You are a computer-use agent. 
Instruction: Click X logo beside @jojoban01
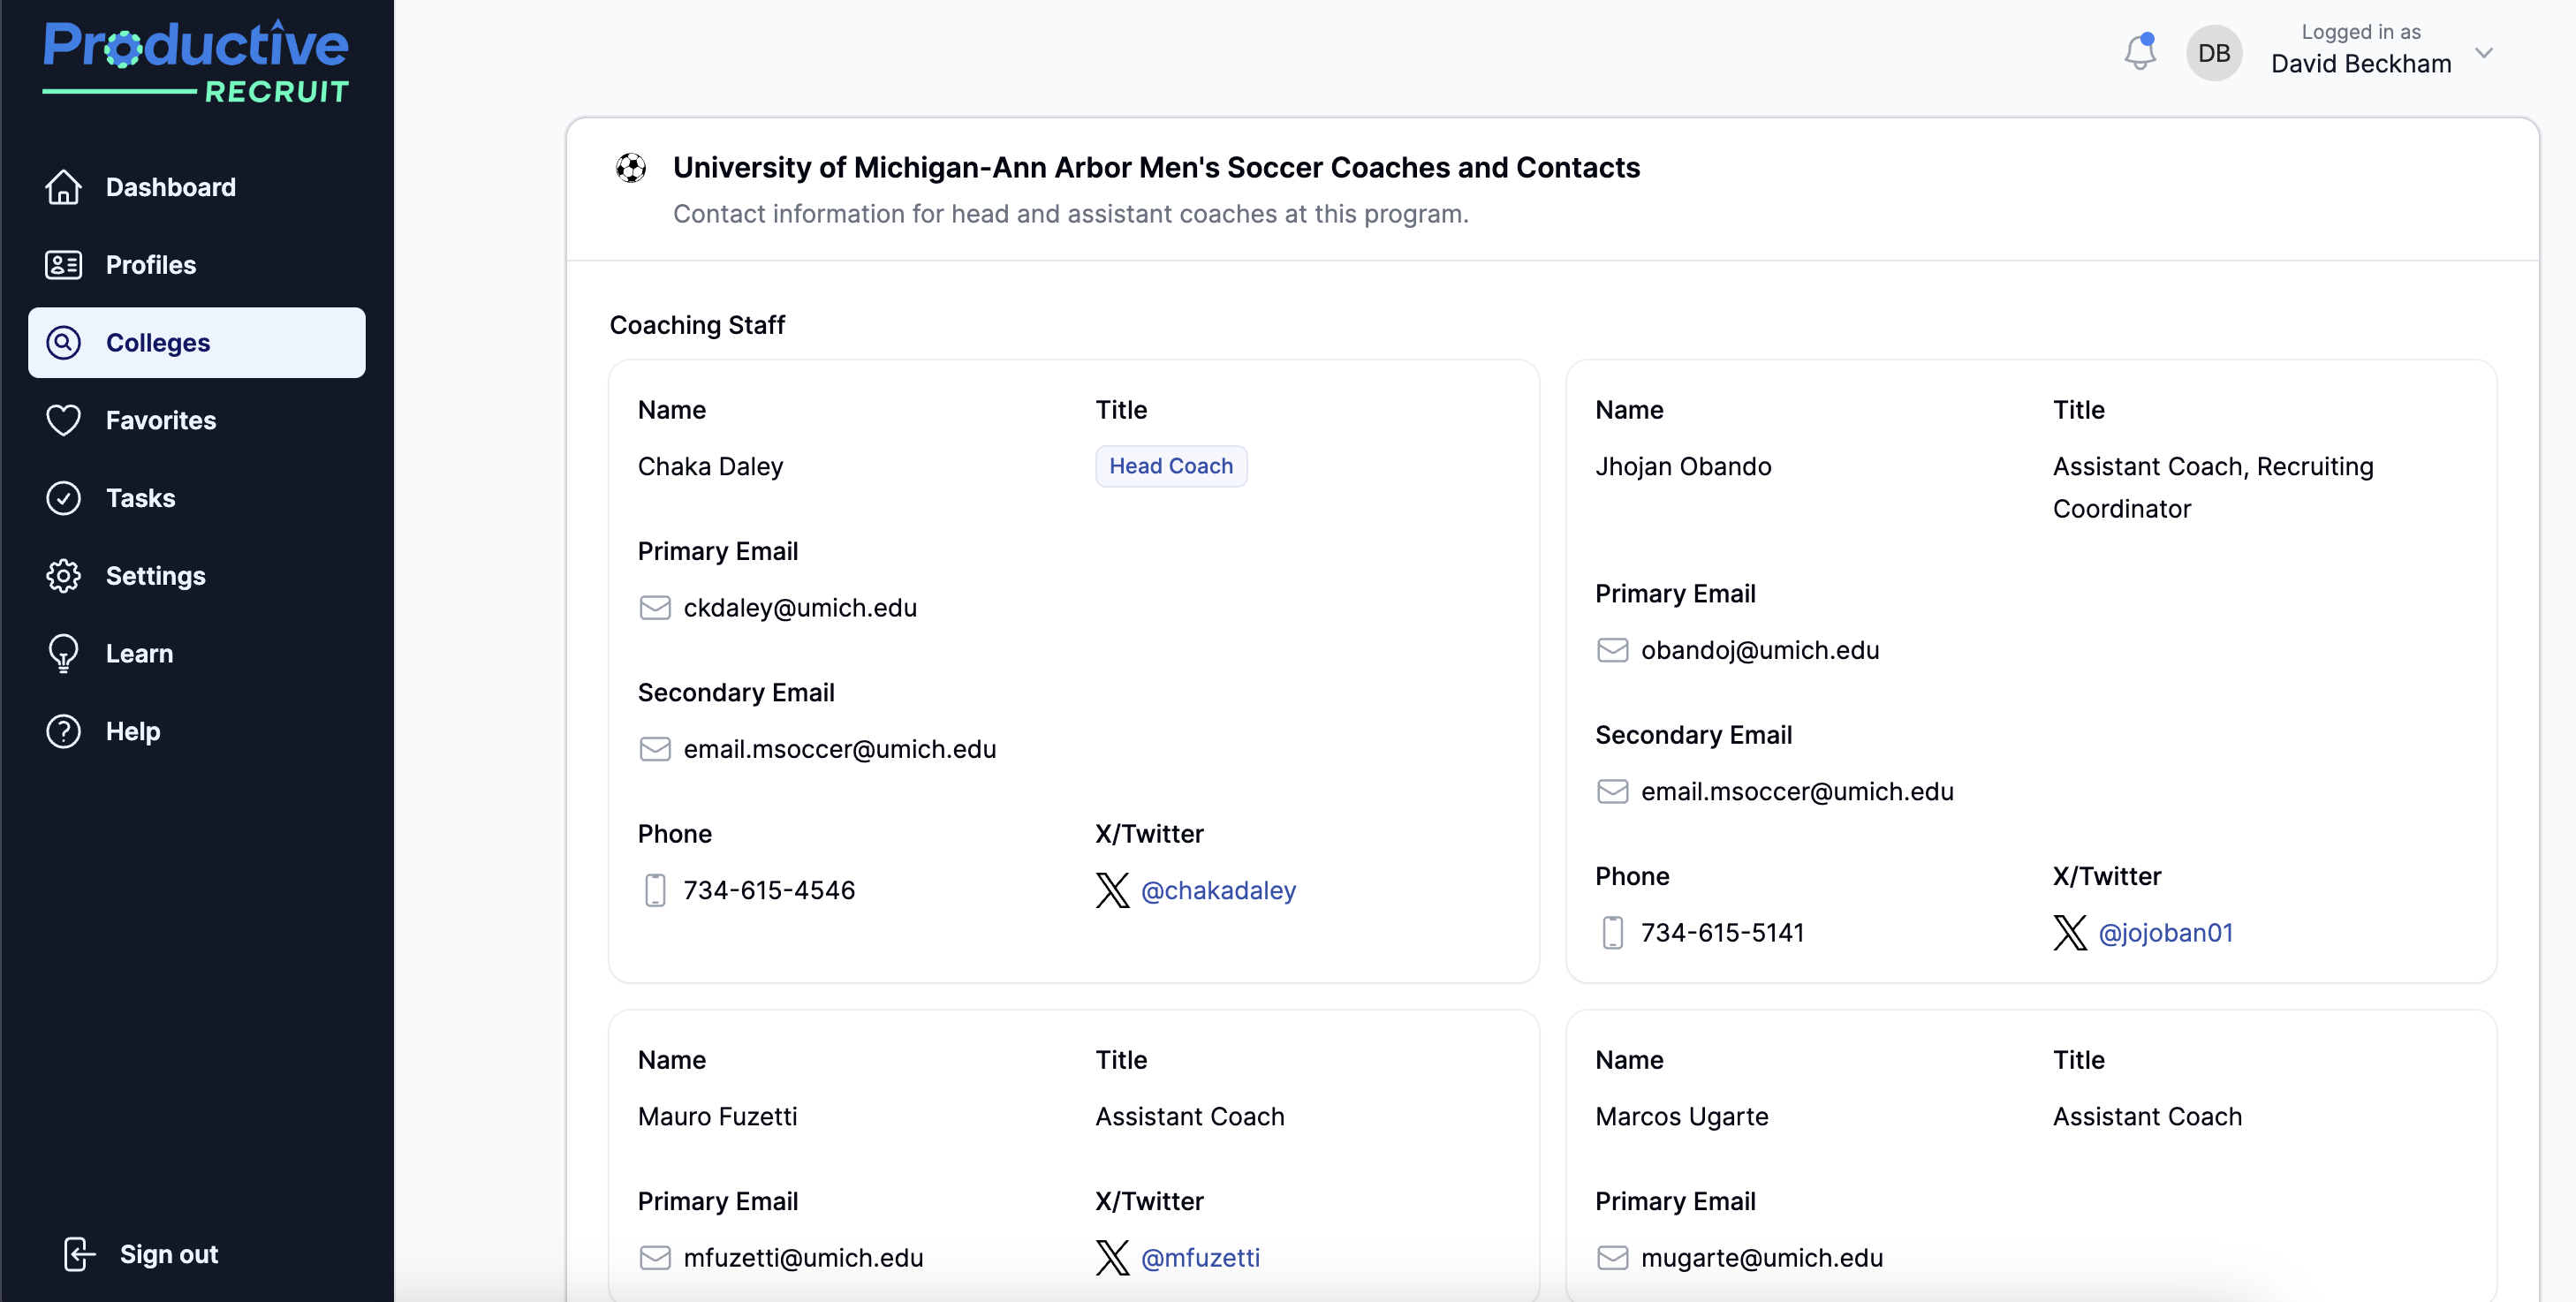(2070, 932)
